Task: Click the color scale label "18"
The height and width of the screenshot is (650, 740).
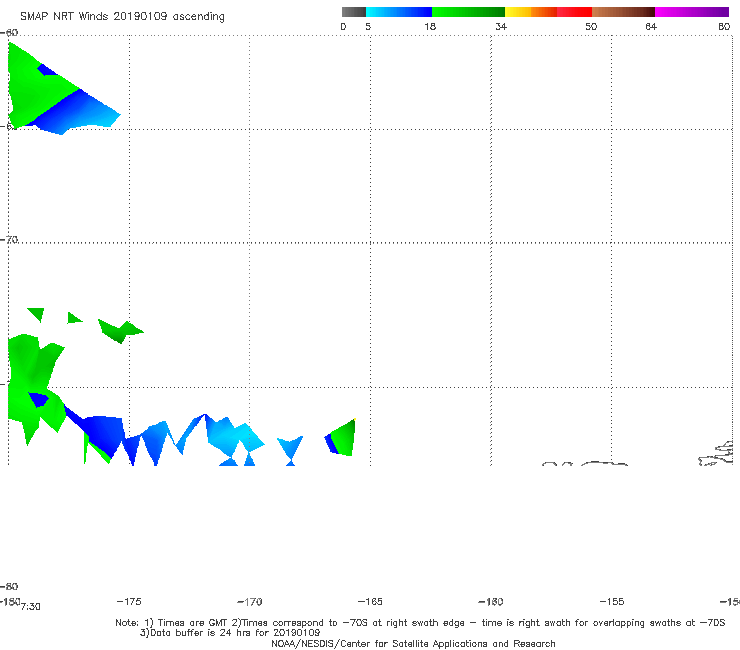Action: pos(430,26)
